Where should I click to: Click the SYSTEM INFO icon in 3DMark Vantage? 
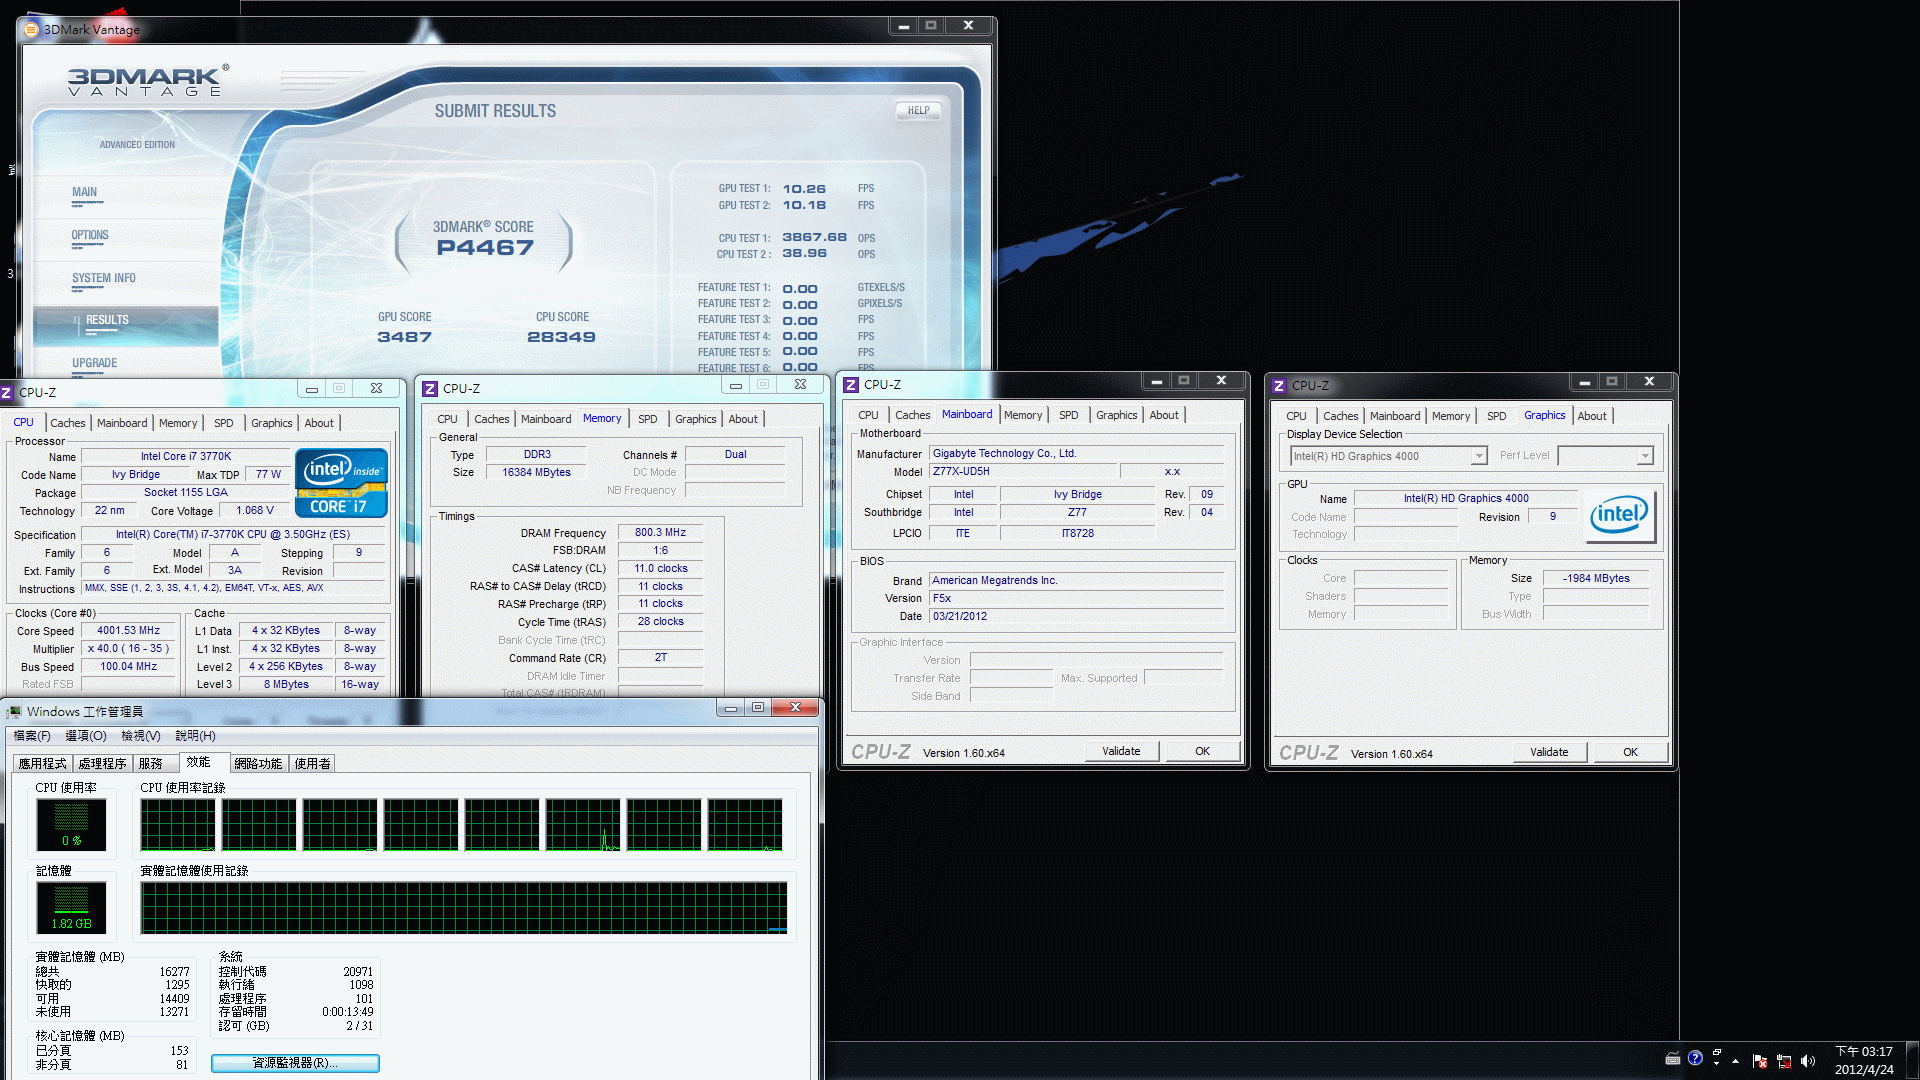[x=104, y=277]
